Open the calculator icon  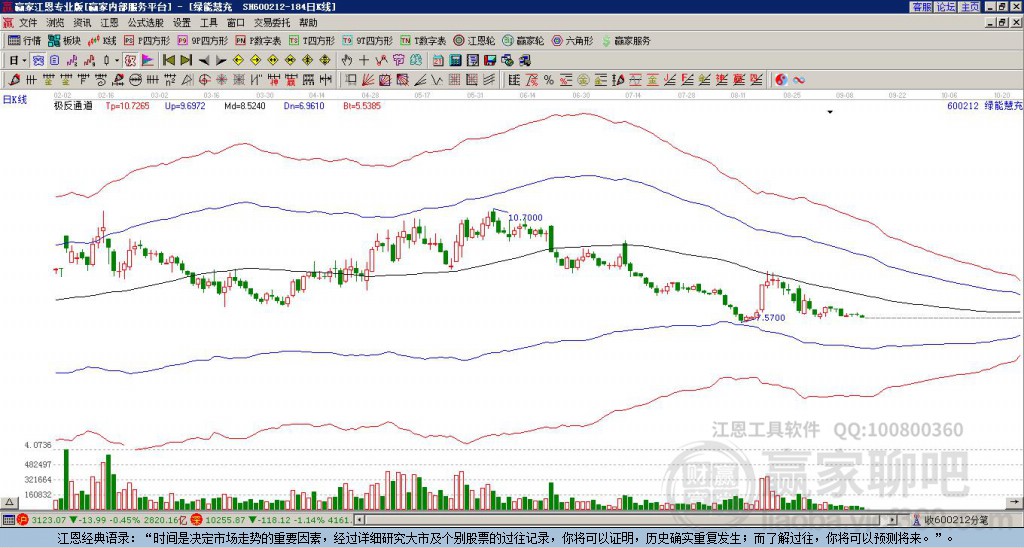click(455, 60)
